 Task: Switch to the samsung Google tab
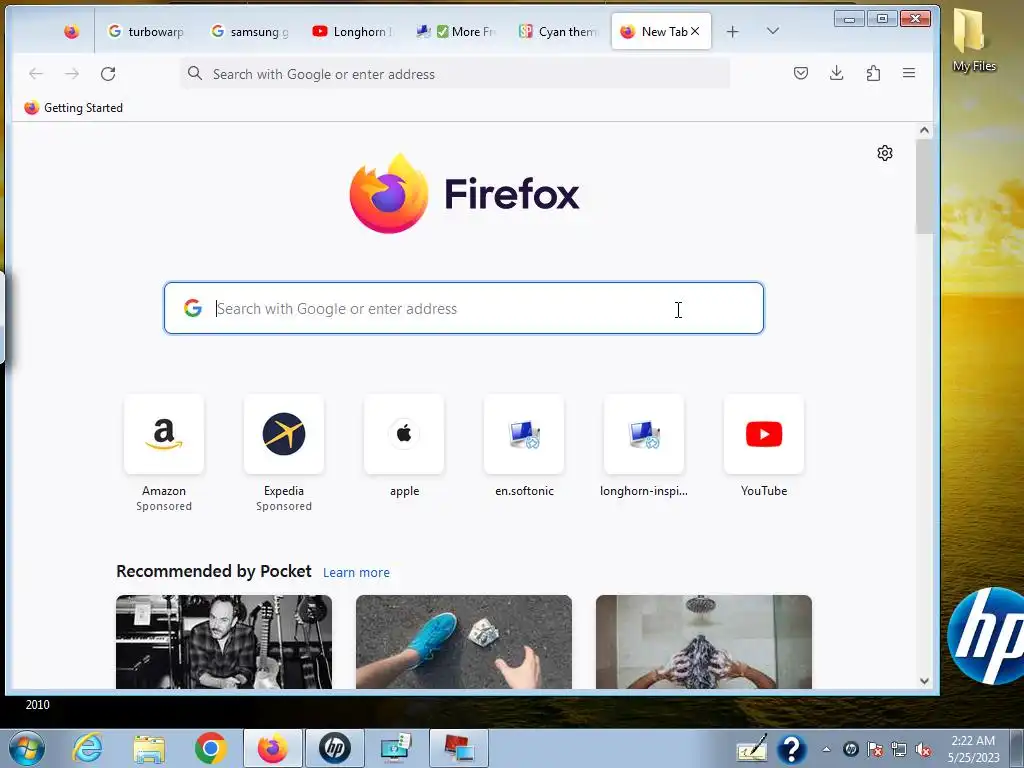(250, 31)
